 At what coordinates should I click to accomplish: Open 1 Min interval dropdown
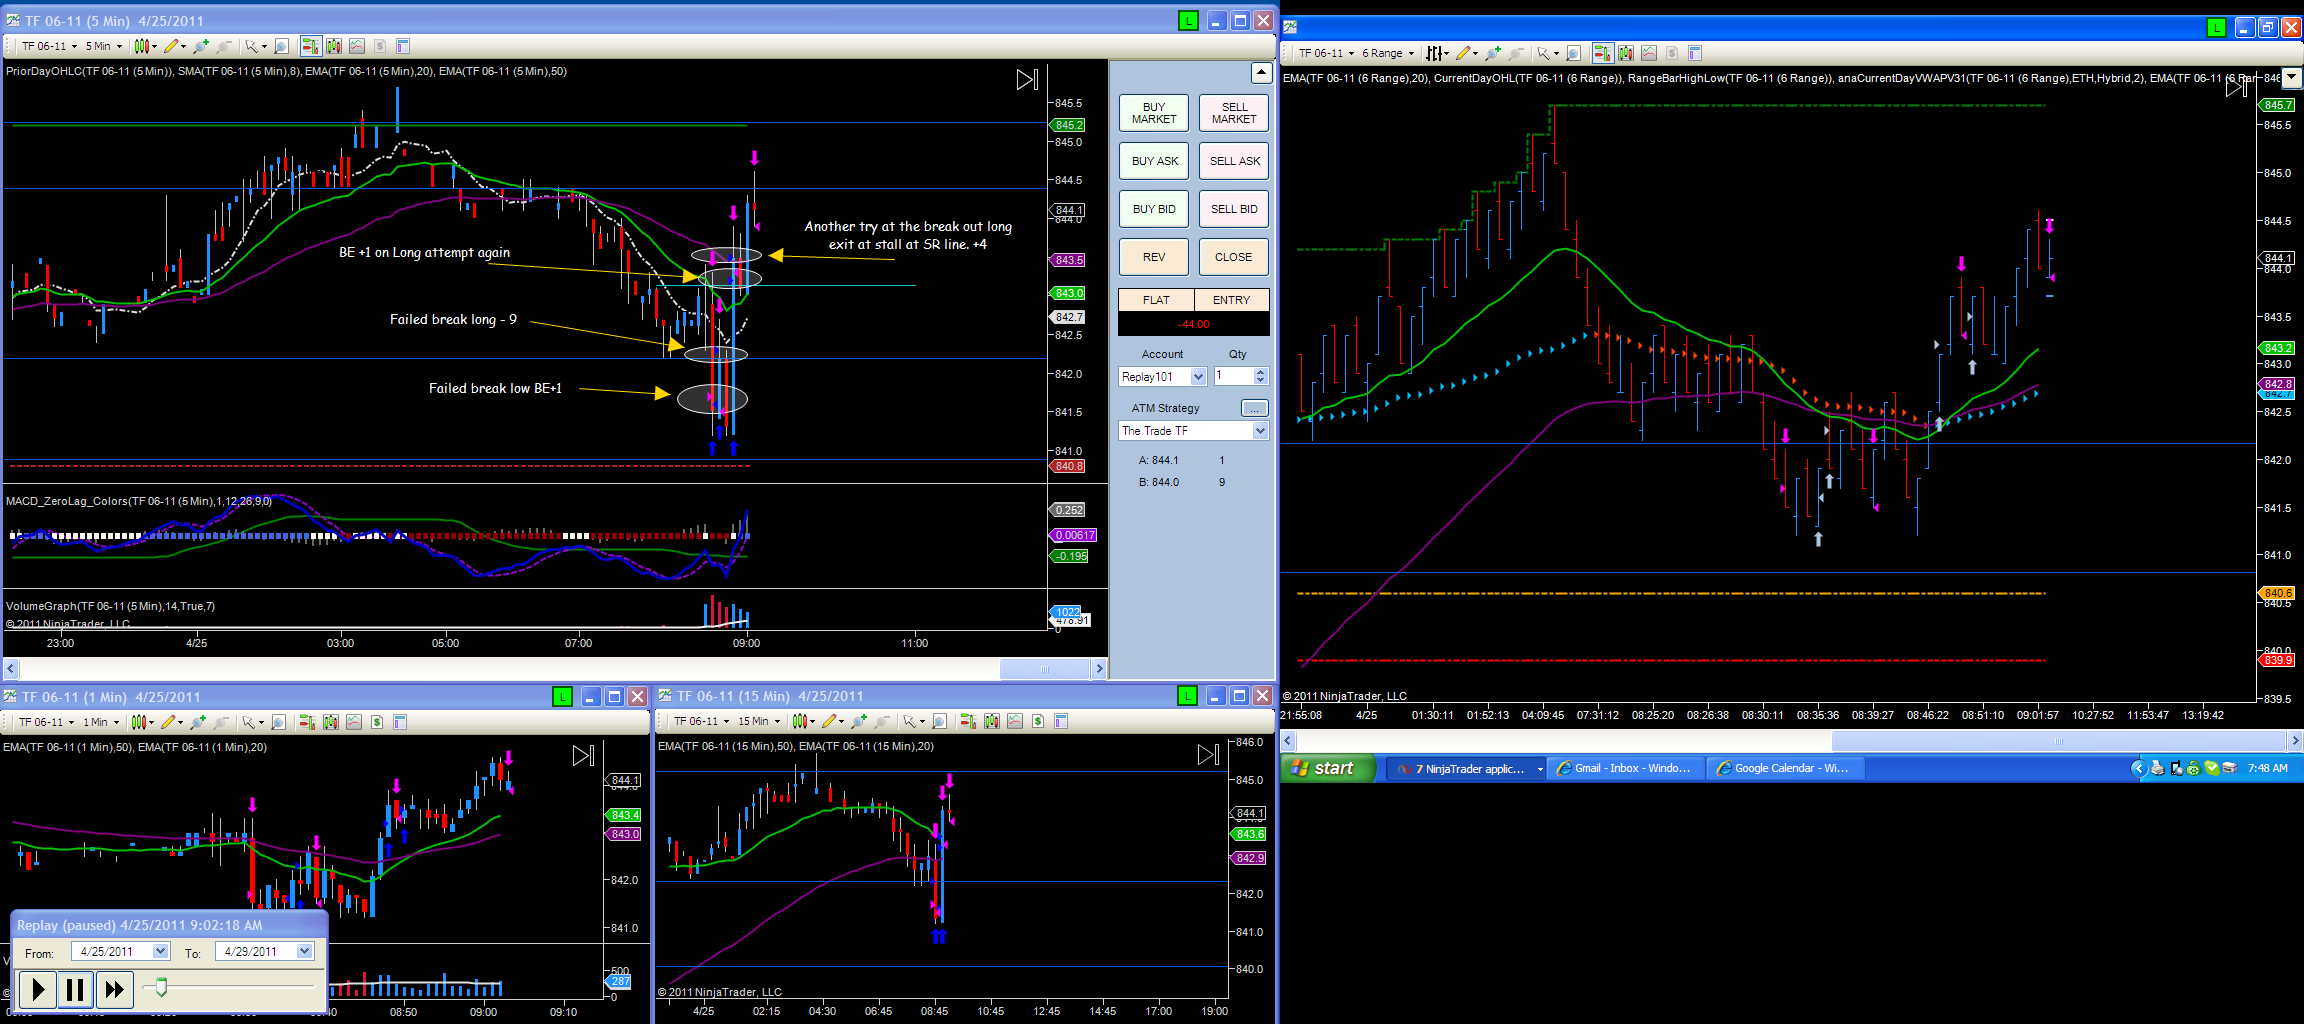(101, 722)
